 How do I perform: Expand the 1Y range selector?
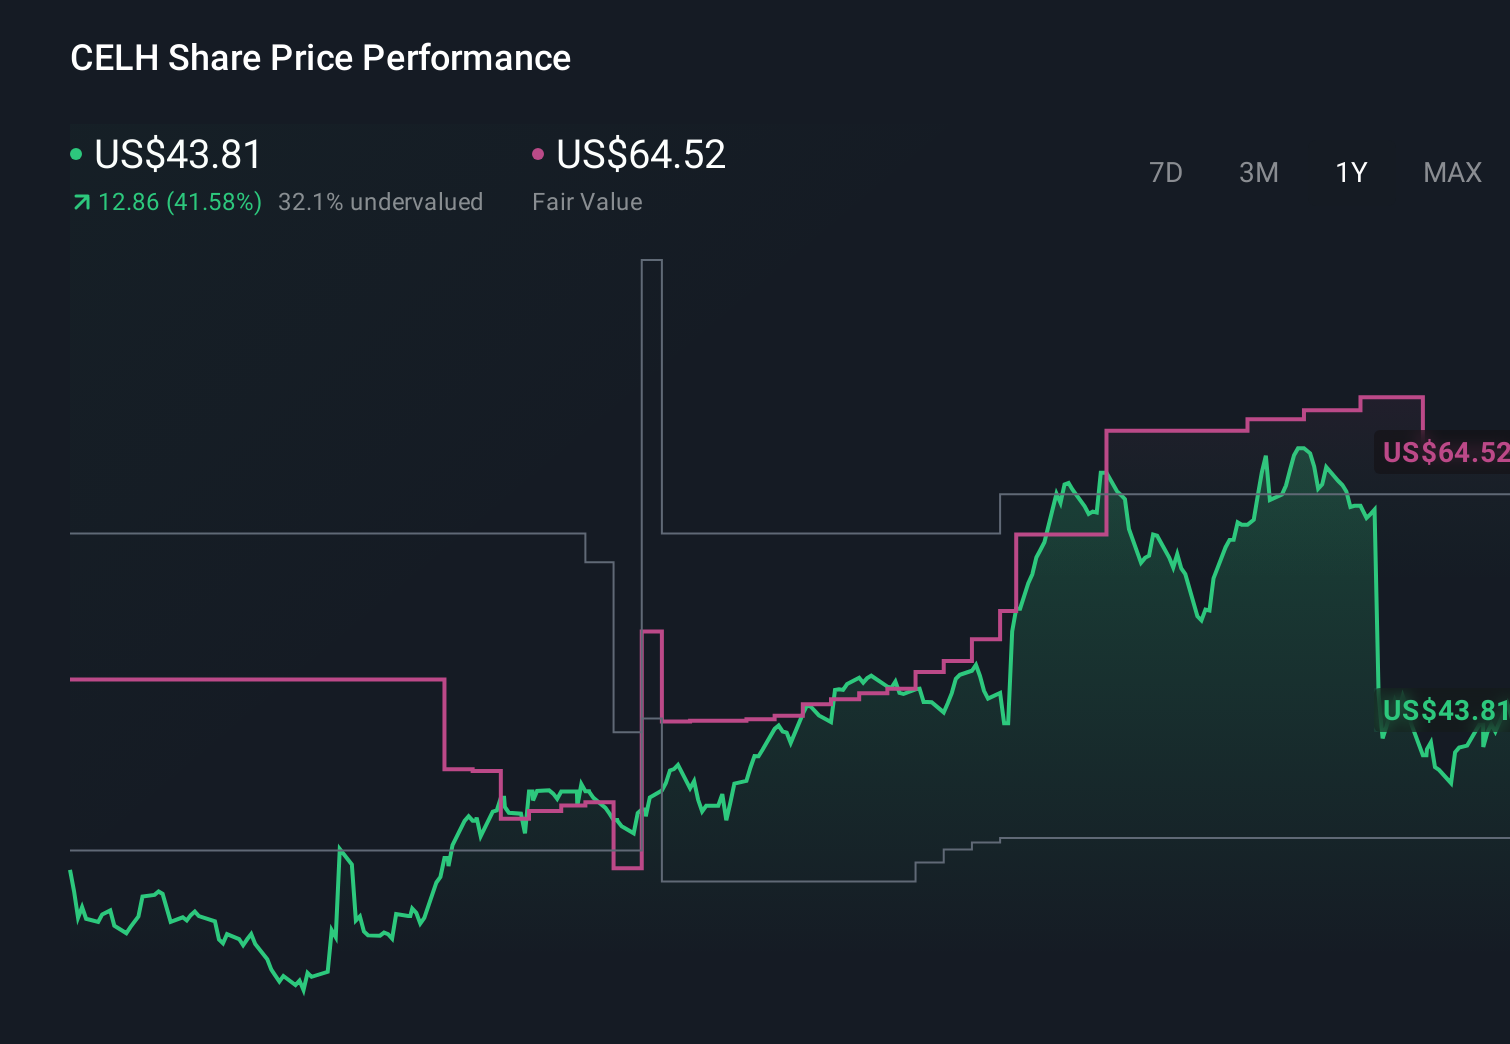1350,172
